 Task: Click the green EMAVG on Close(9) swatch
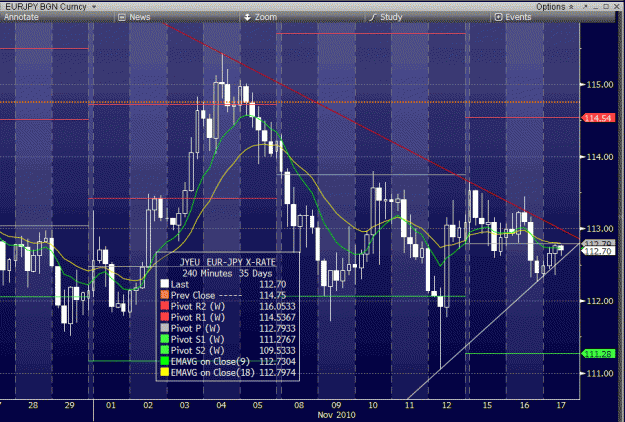[165, 361]
